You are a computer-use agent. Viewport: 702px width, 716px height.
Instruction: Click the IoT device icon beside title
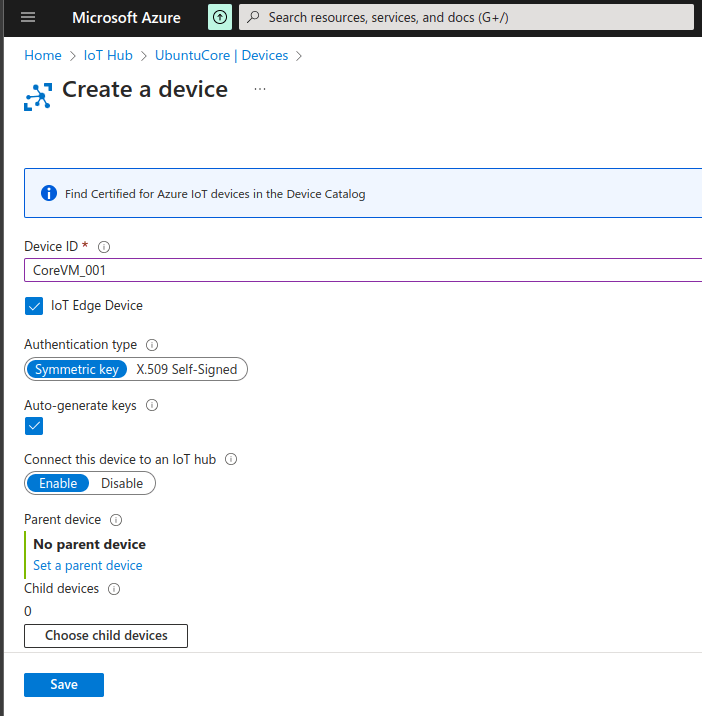pos(38,96)
